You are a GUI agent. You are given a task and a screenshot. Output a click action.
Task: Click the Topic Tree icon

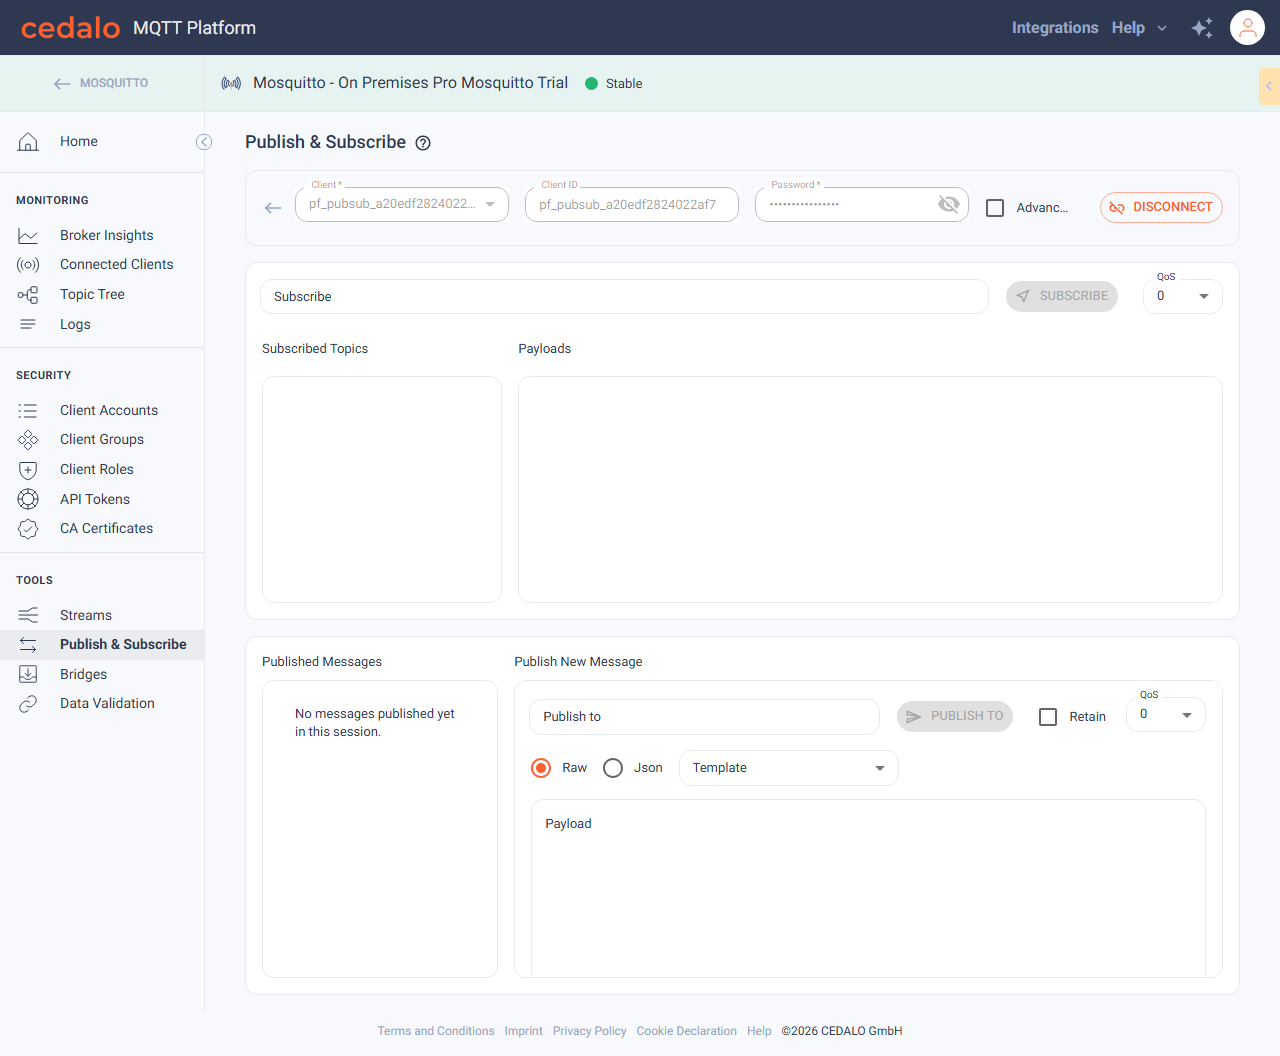[28, 295]
